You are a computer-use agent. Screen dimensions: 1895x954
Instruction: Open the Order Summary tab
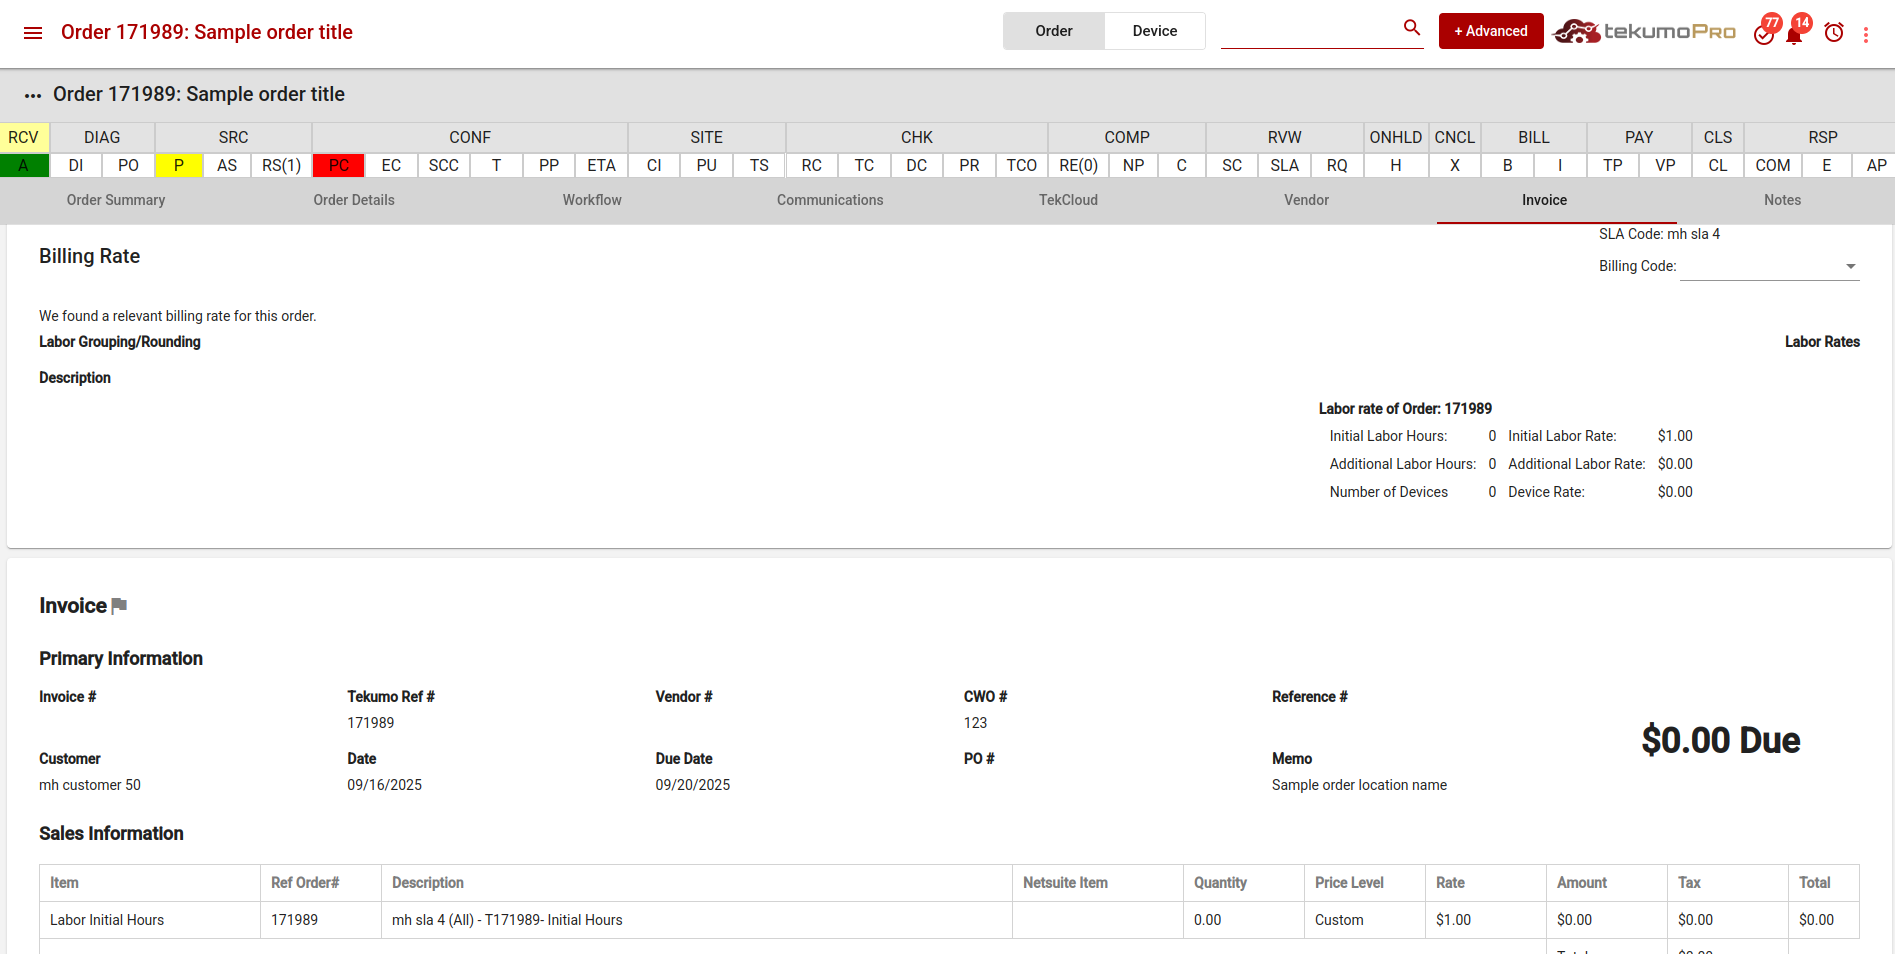click(116, 200)
